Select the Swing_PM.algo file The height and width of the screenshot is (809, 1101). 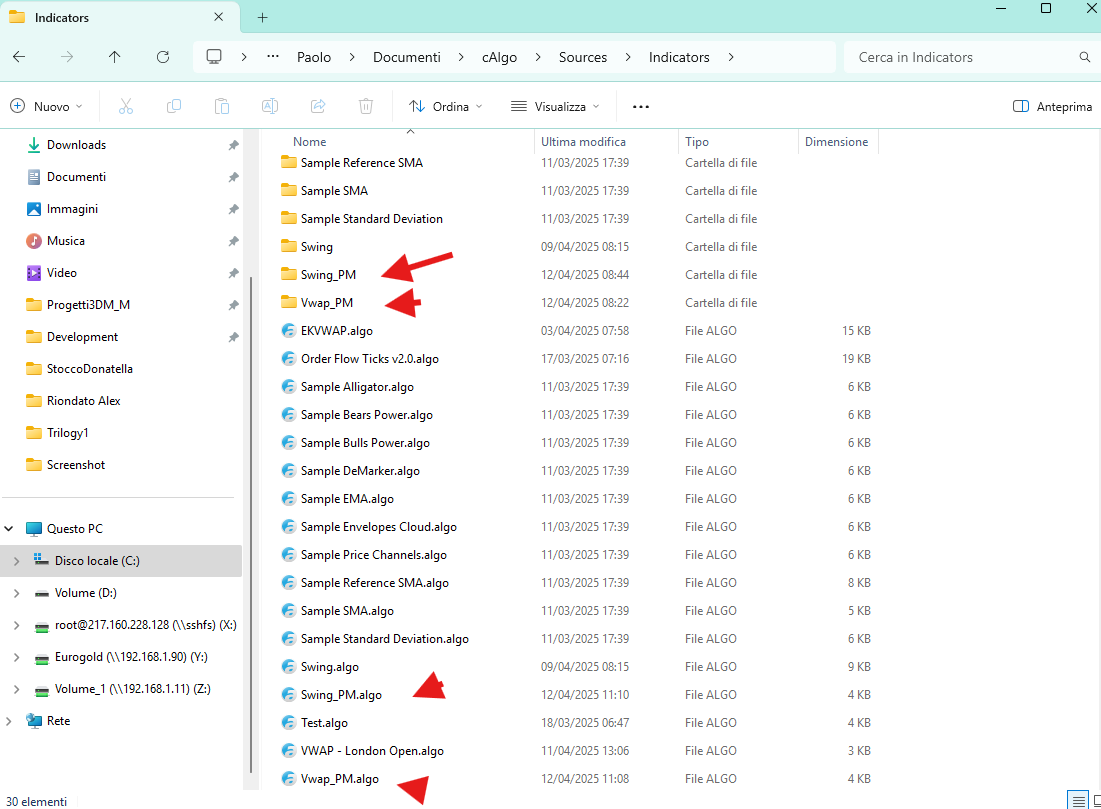341,695
